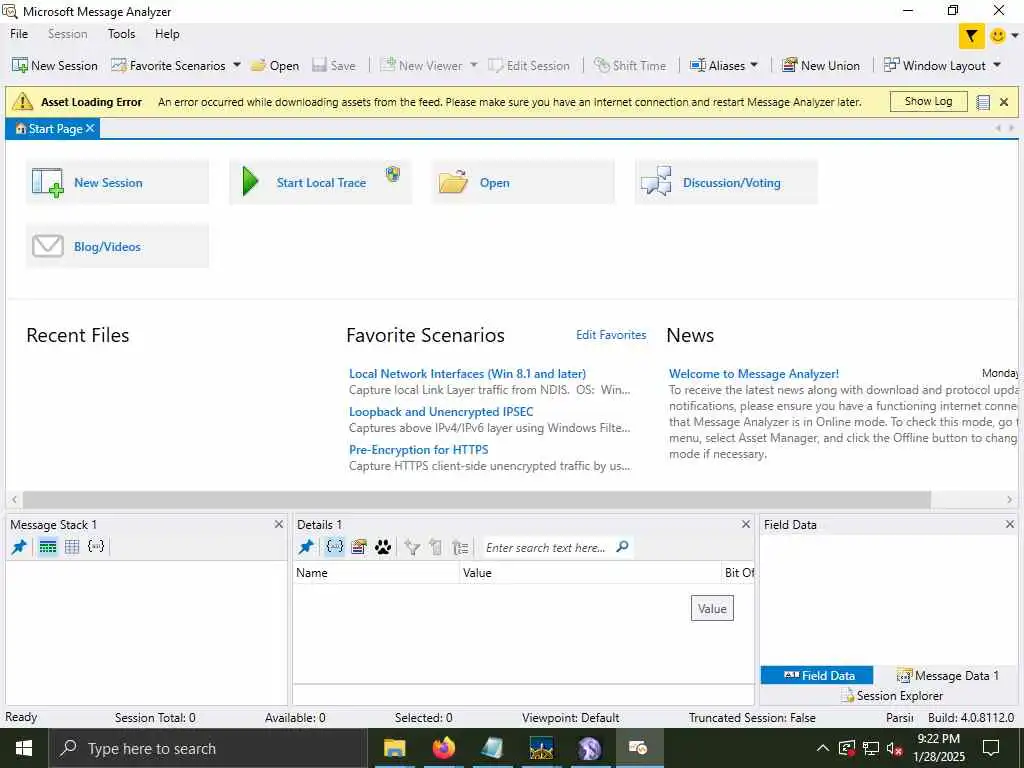Image resolution: width=1024 pixels, height=768 pixels.
Task: Click New Union in the toolbar
Action: (x=821, y=65)
